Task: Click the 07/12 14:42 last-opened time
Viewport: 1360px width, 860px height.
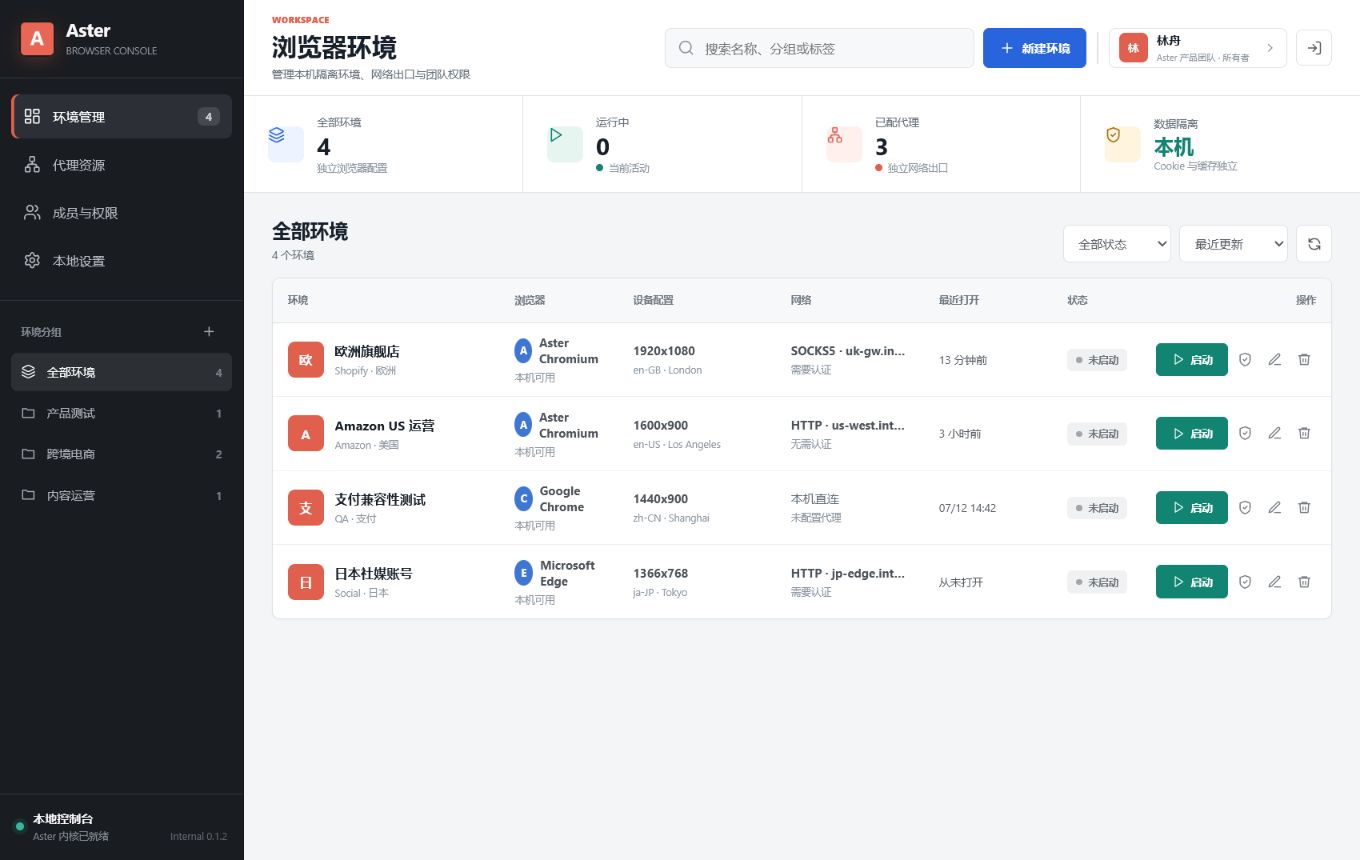Action: point(967,508)
